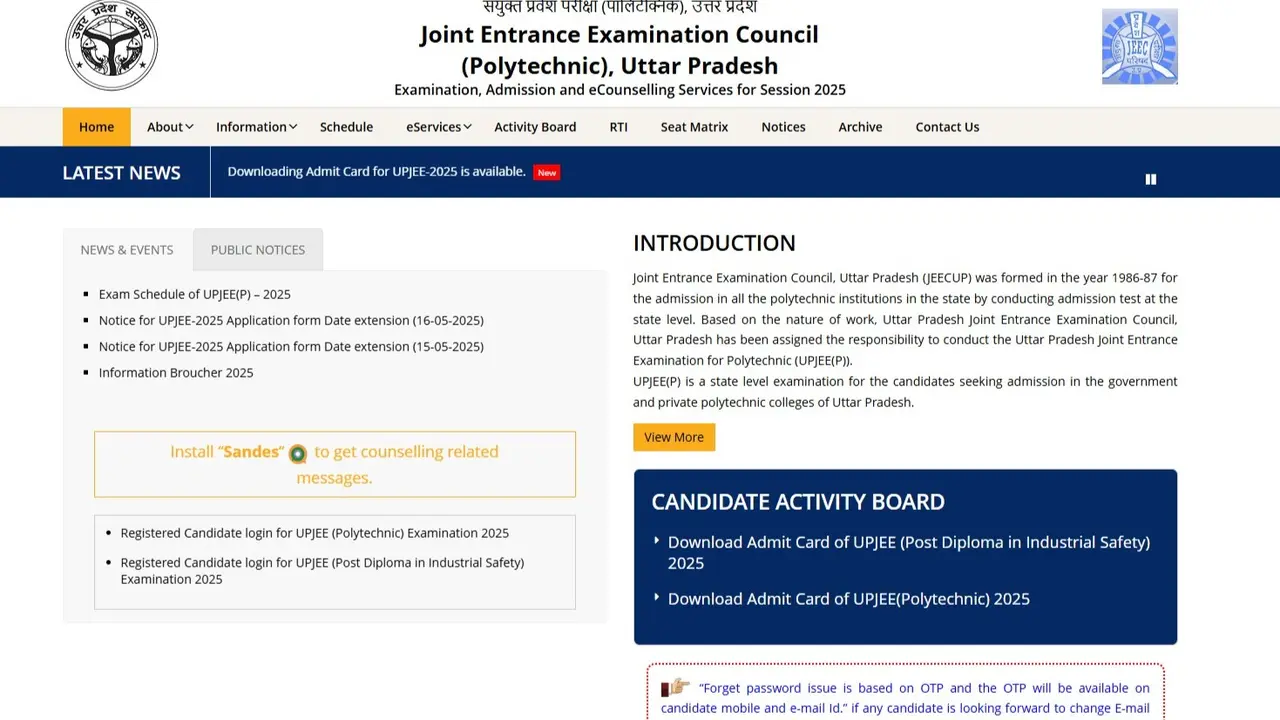Click the UP Government emblem logo

pyautogui.click(x=111, y=45)
